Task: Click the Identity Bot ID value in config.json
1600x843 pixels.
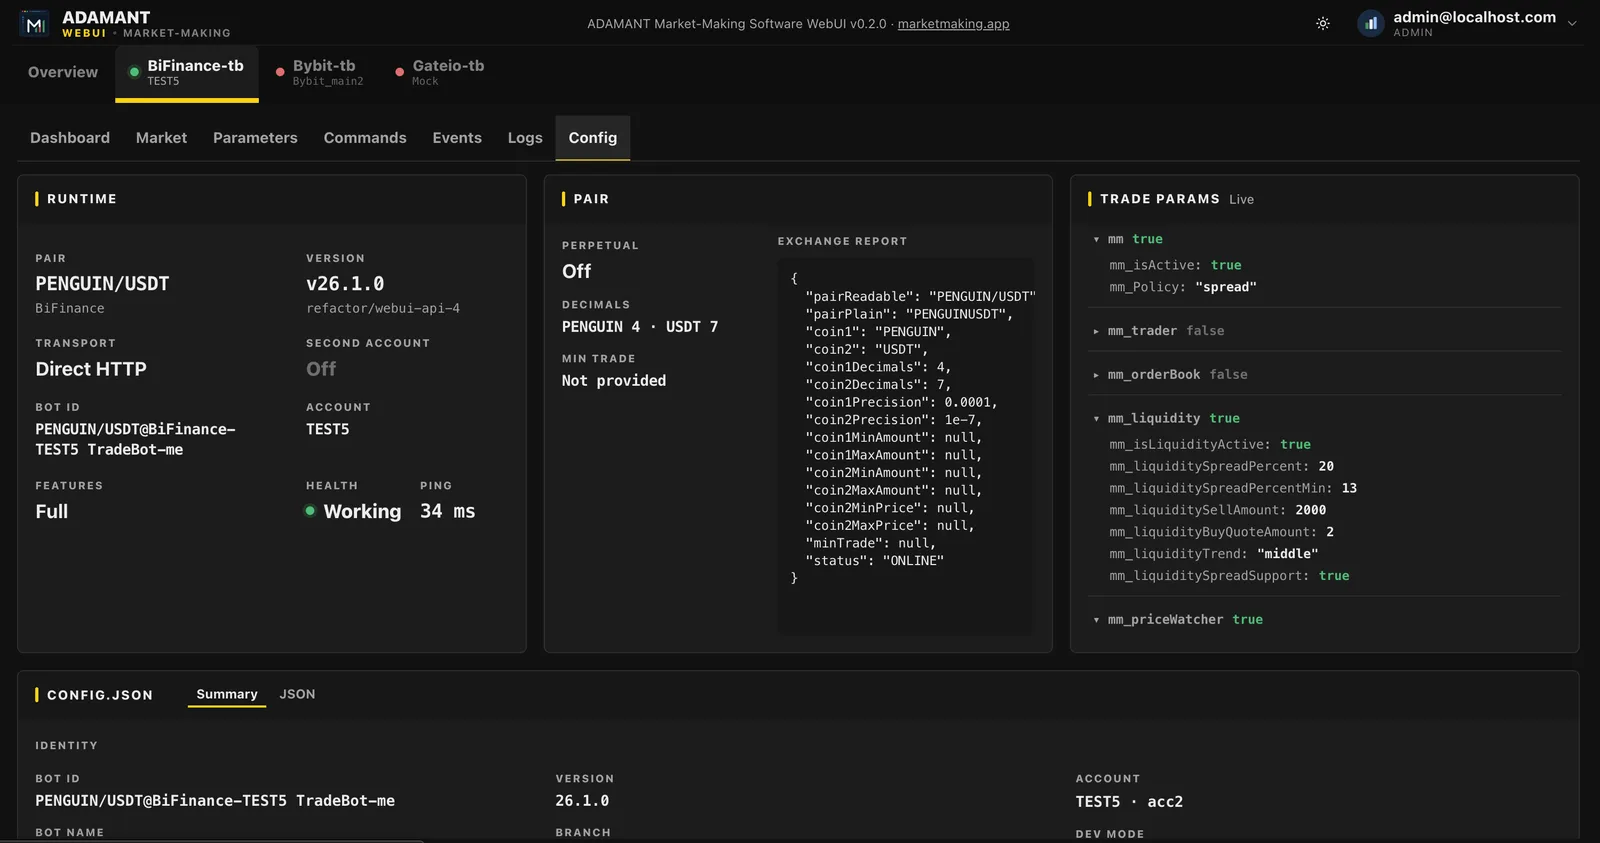Action: (x=215, y=801)
